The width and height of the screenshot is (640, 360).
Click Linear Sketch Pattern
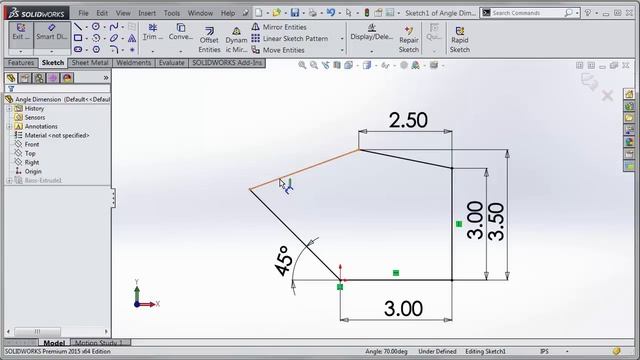pyautogui.click(x=290, y=38)
